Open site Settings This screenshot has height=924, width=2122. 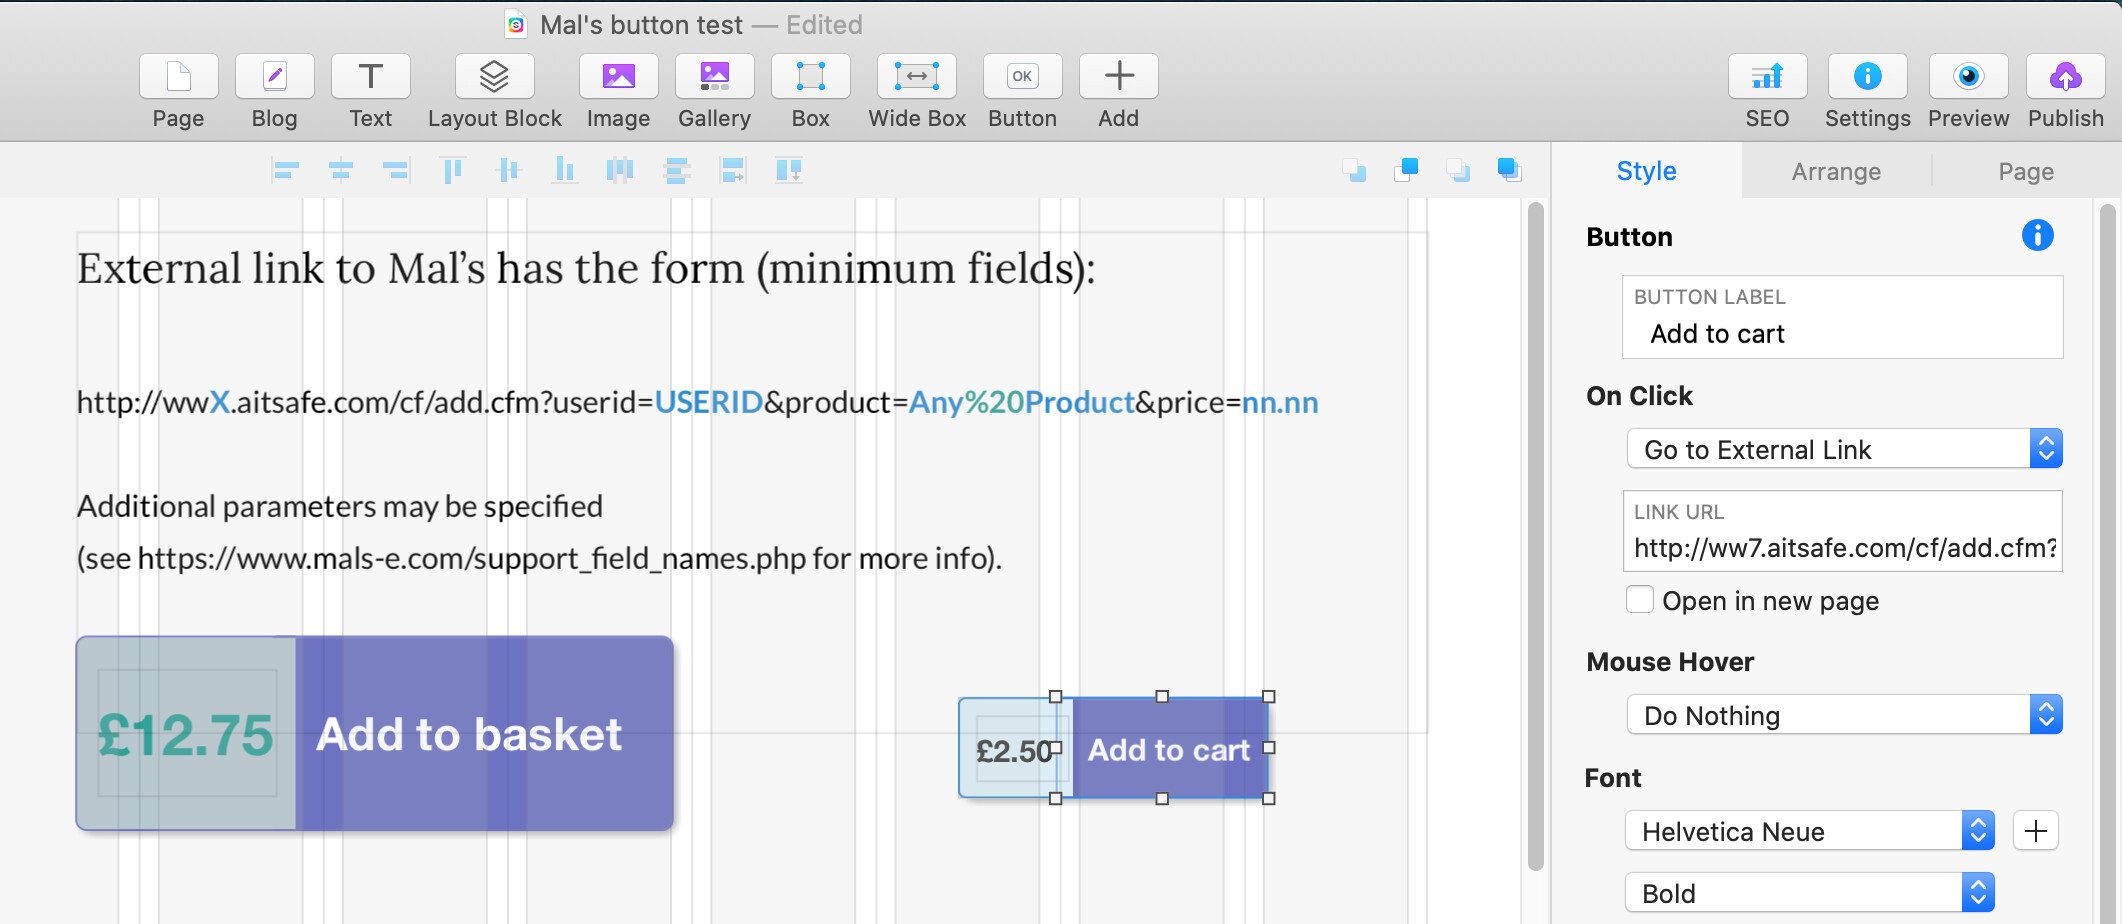tap(1868, 77)
